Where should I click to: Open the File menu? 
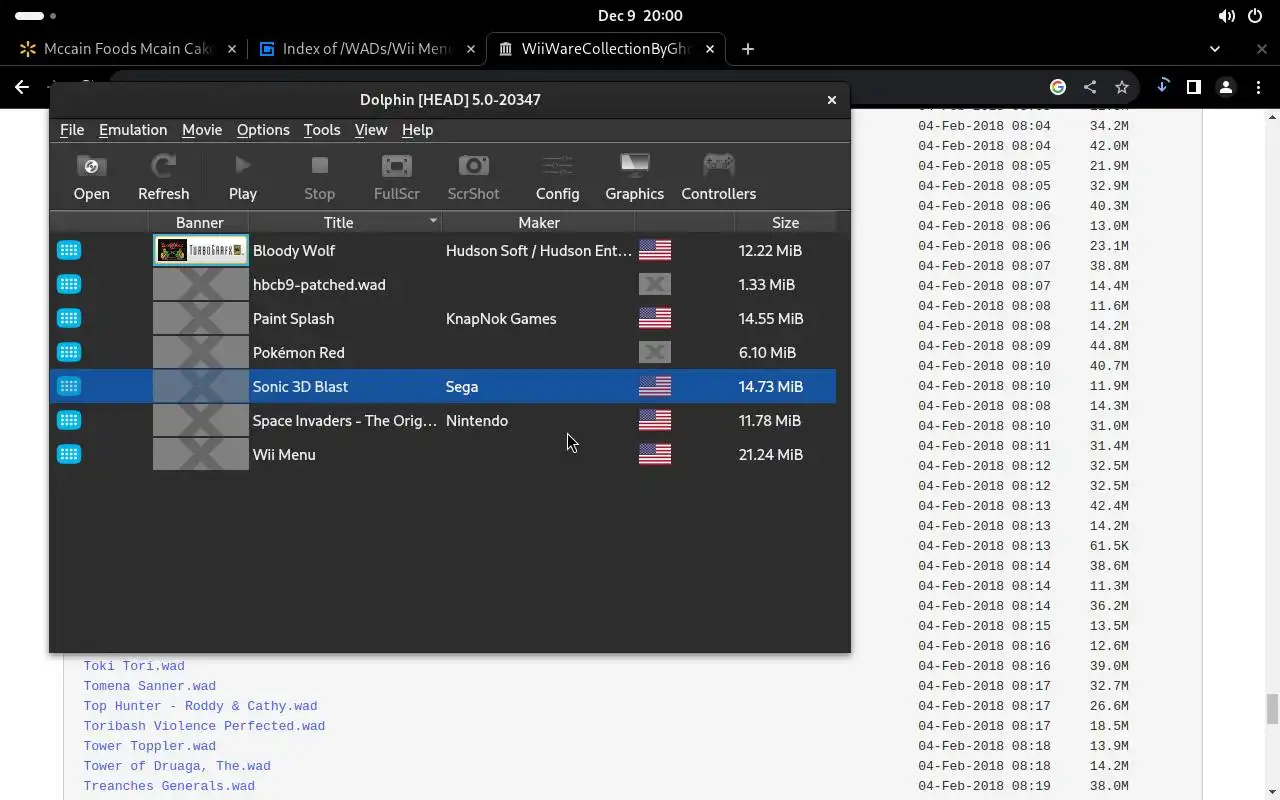pyautogui.click(x=72, y=130)
